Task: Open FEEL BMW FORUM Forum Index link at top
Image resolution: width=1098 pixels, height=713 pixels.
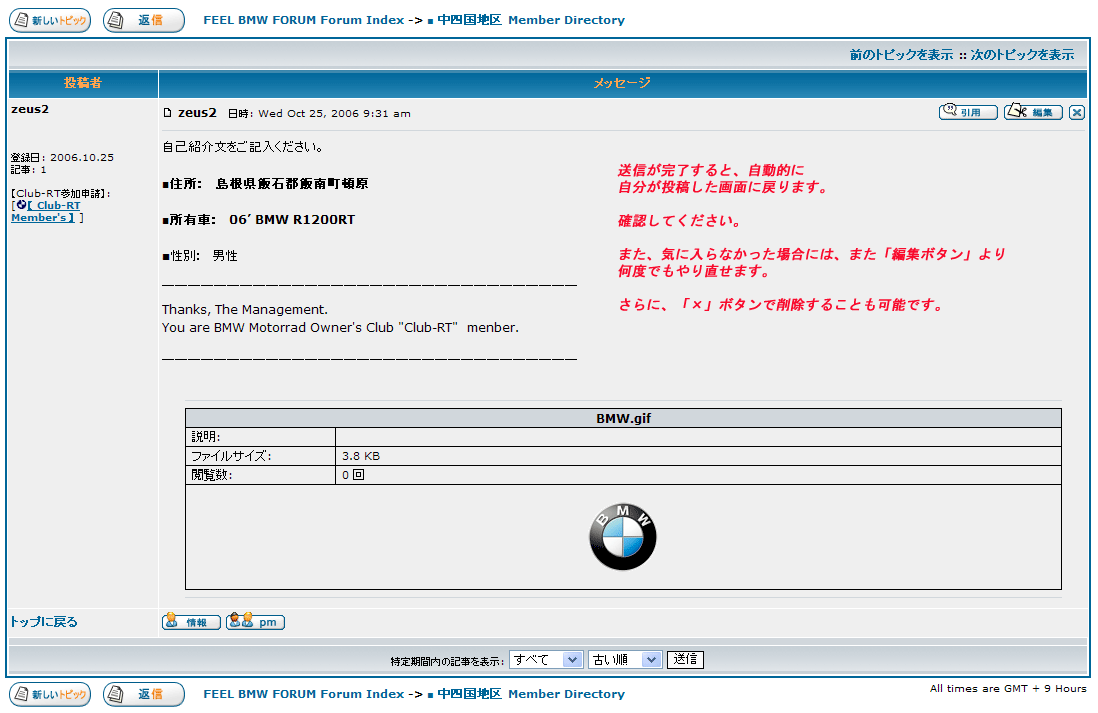Action: tap(304, 20)
